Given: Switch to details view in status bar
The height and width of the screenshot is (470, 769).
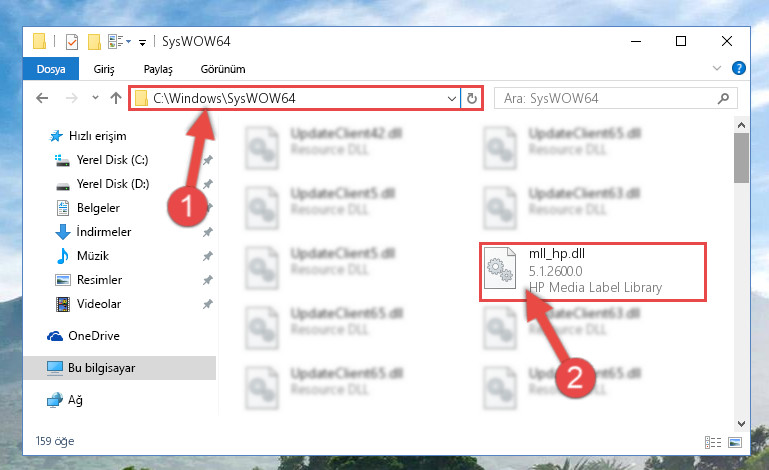Looking at the screenshot, I should tap(713, 442).
